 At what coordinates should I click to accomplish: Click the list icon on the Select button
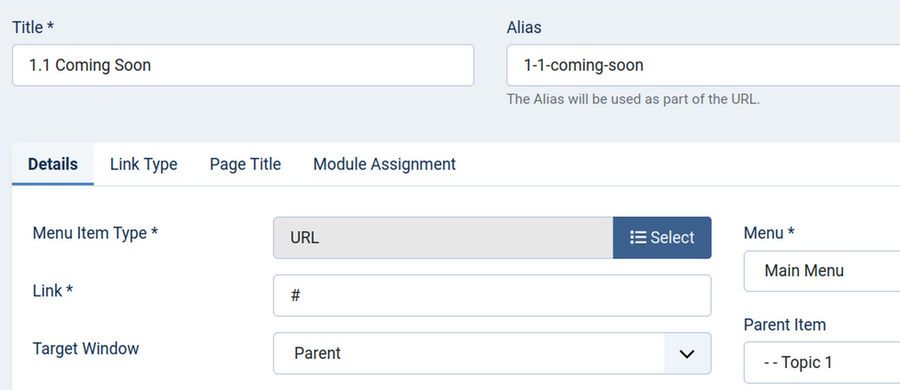(x=638, y=237)
